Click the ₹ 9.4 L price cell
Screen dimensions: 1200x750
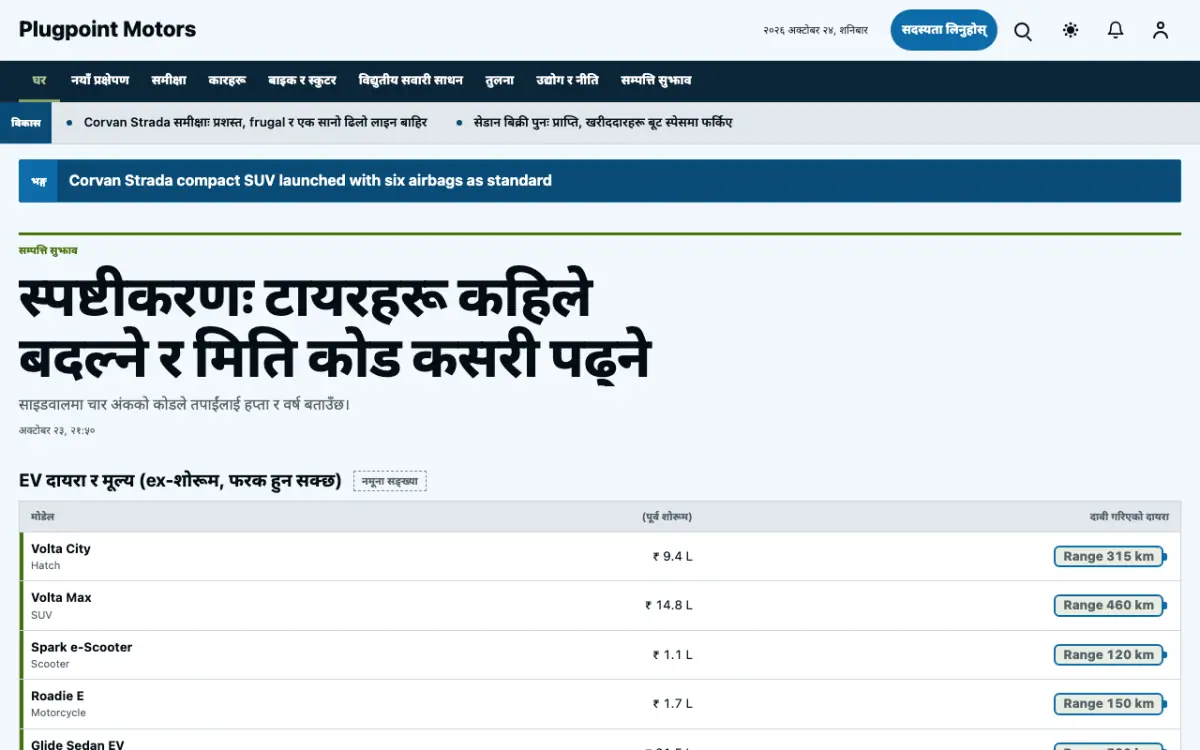673,557
